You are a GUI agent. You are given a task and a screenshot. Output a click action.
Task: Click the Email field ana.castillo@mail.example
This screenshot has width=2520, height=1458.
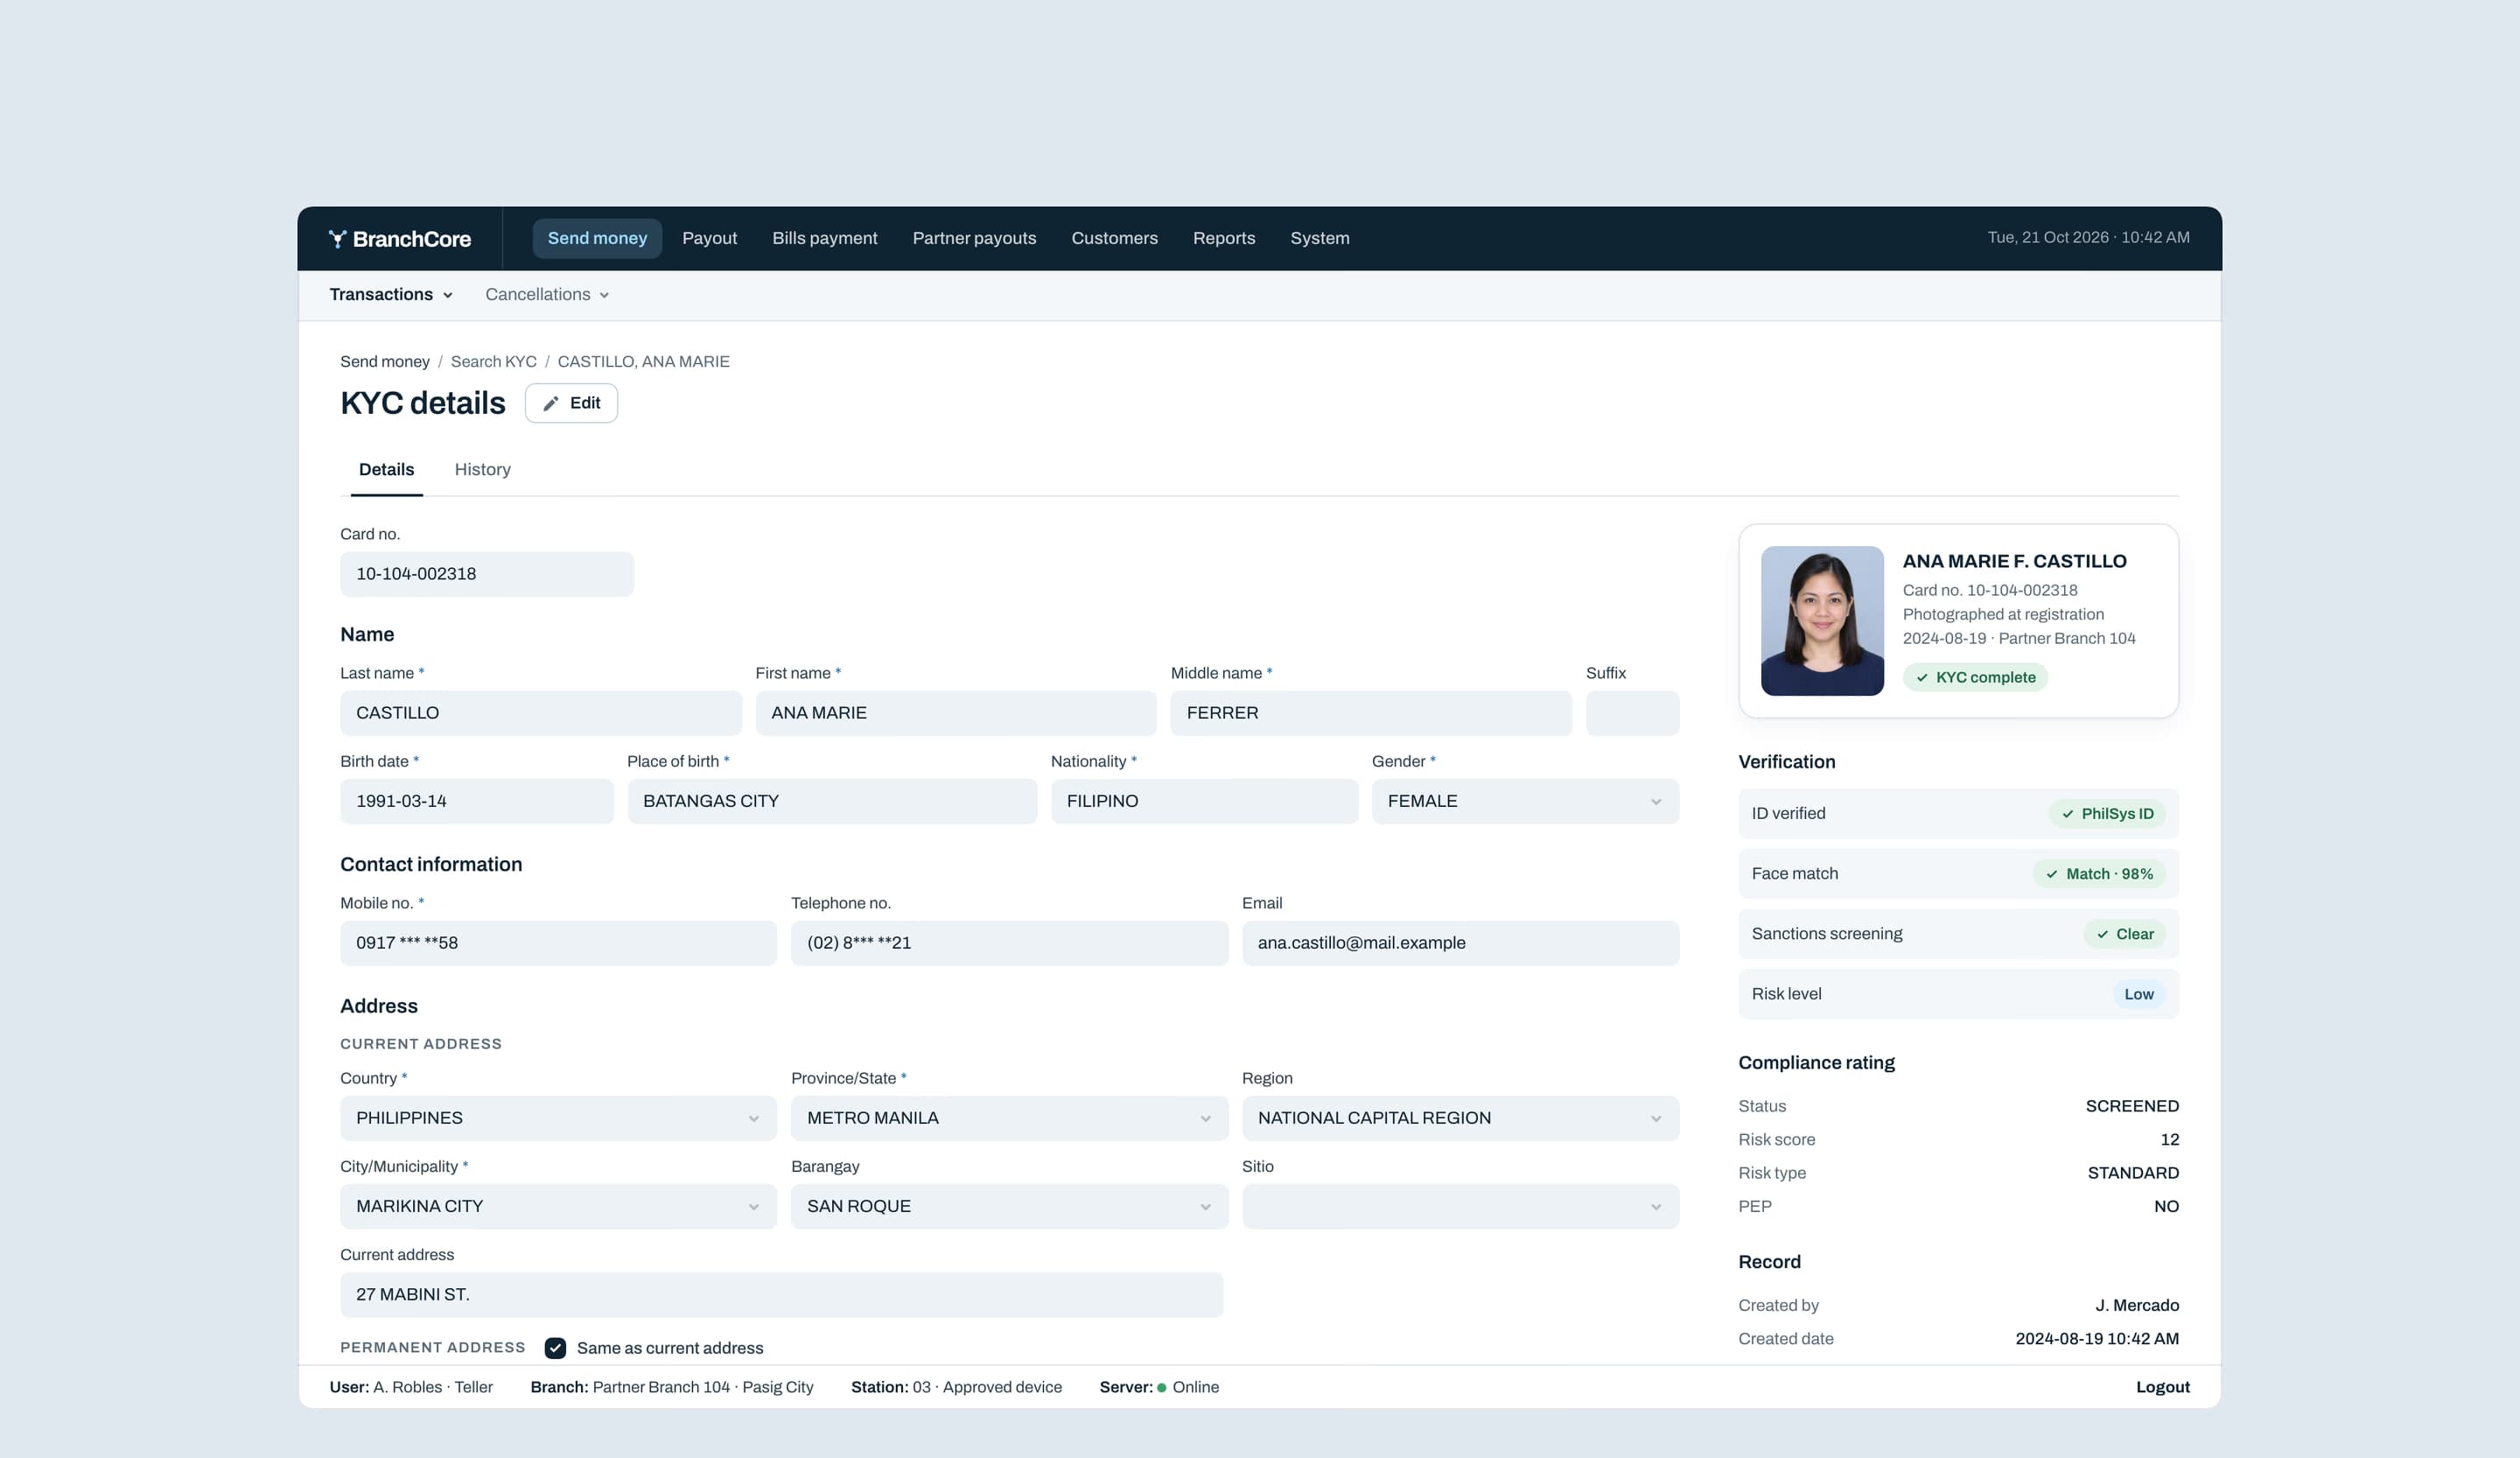[1460, 943]
